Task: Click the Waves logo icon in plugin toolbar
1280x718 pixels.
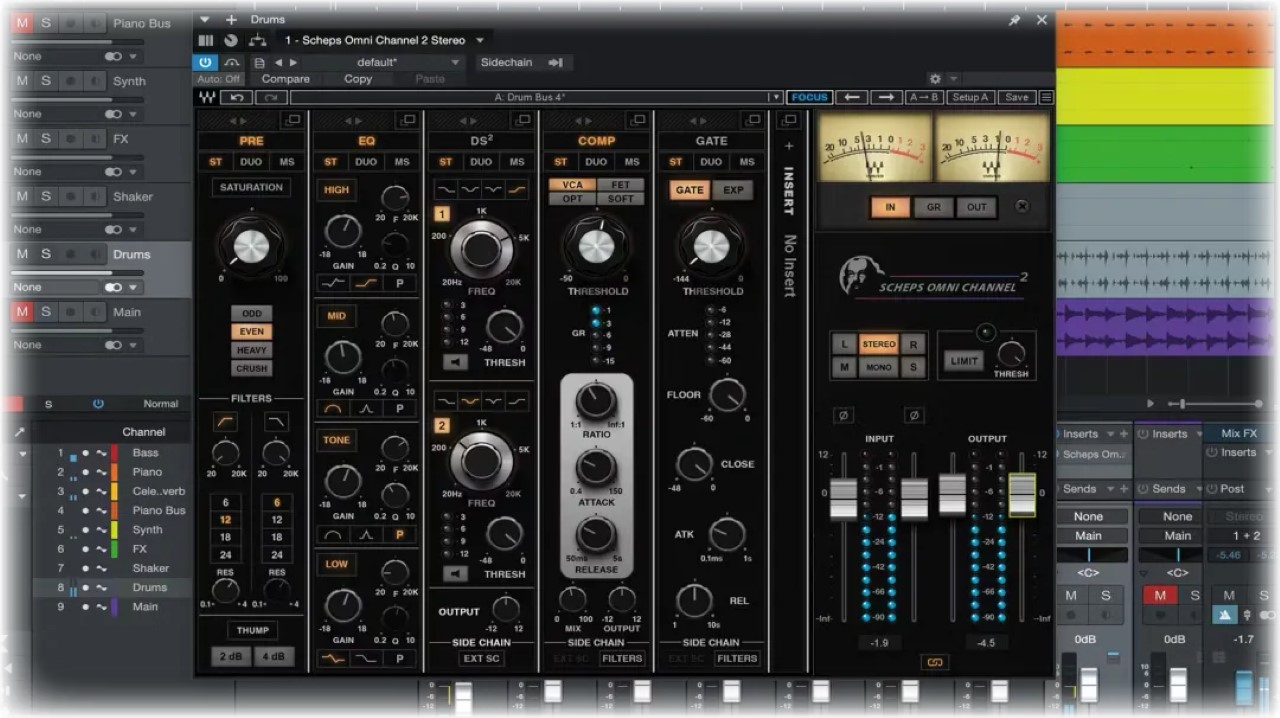Action: (206, 97)
